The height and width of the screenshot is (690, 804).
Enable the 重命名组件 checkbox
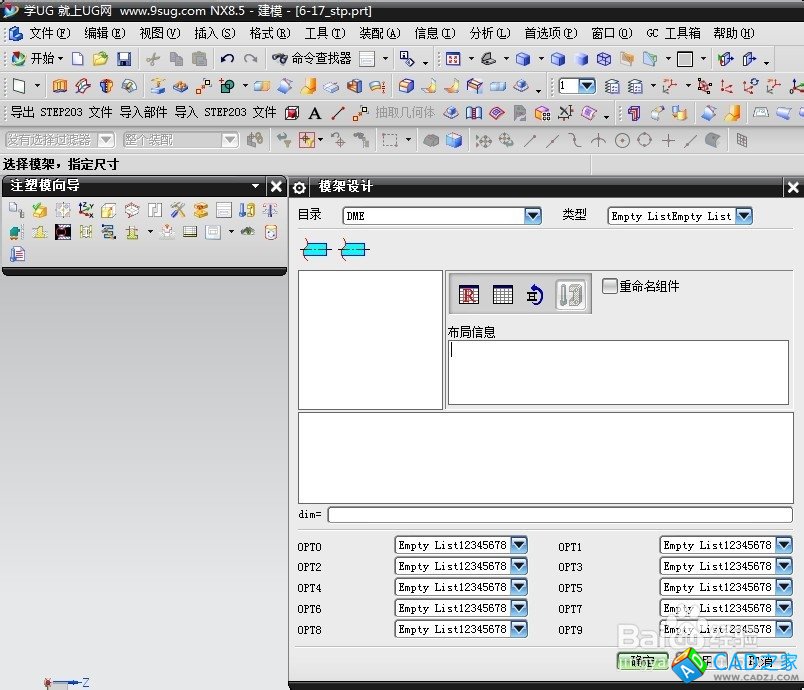tap(610, 286)
